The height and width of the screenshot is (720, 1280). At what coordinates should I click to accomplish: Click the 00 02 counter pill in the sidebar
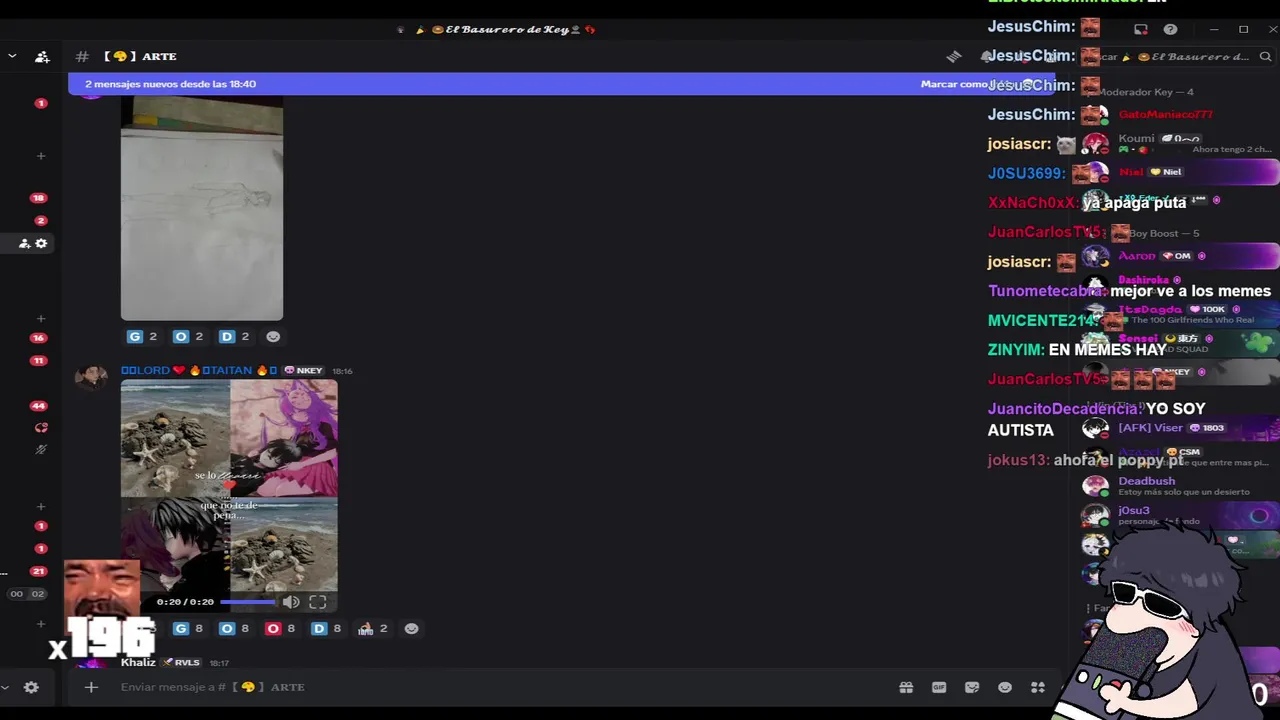click(27, 594)
